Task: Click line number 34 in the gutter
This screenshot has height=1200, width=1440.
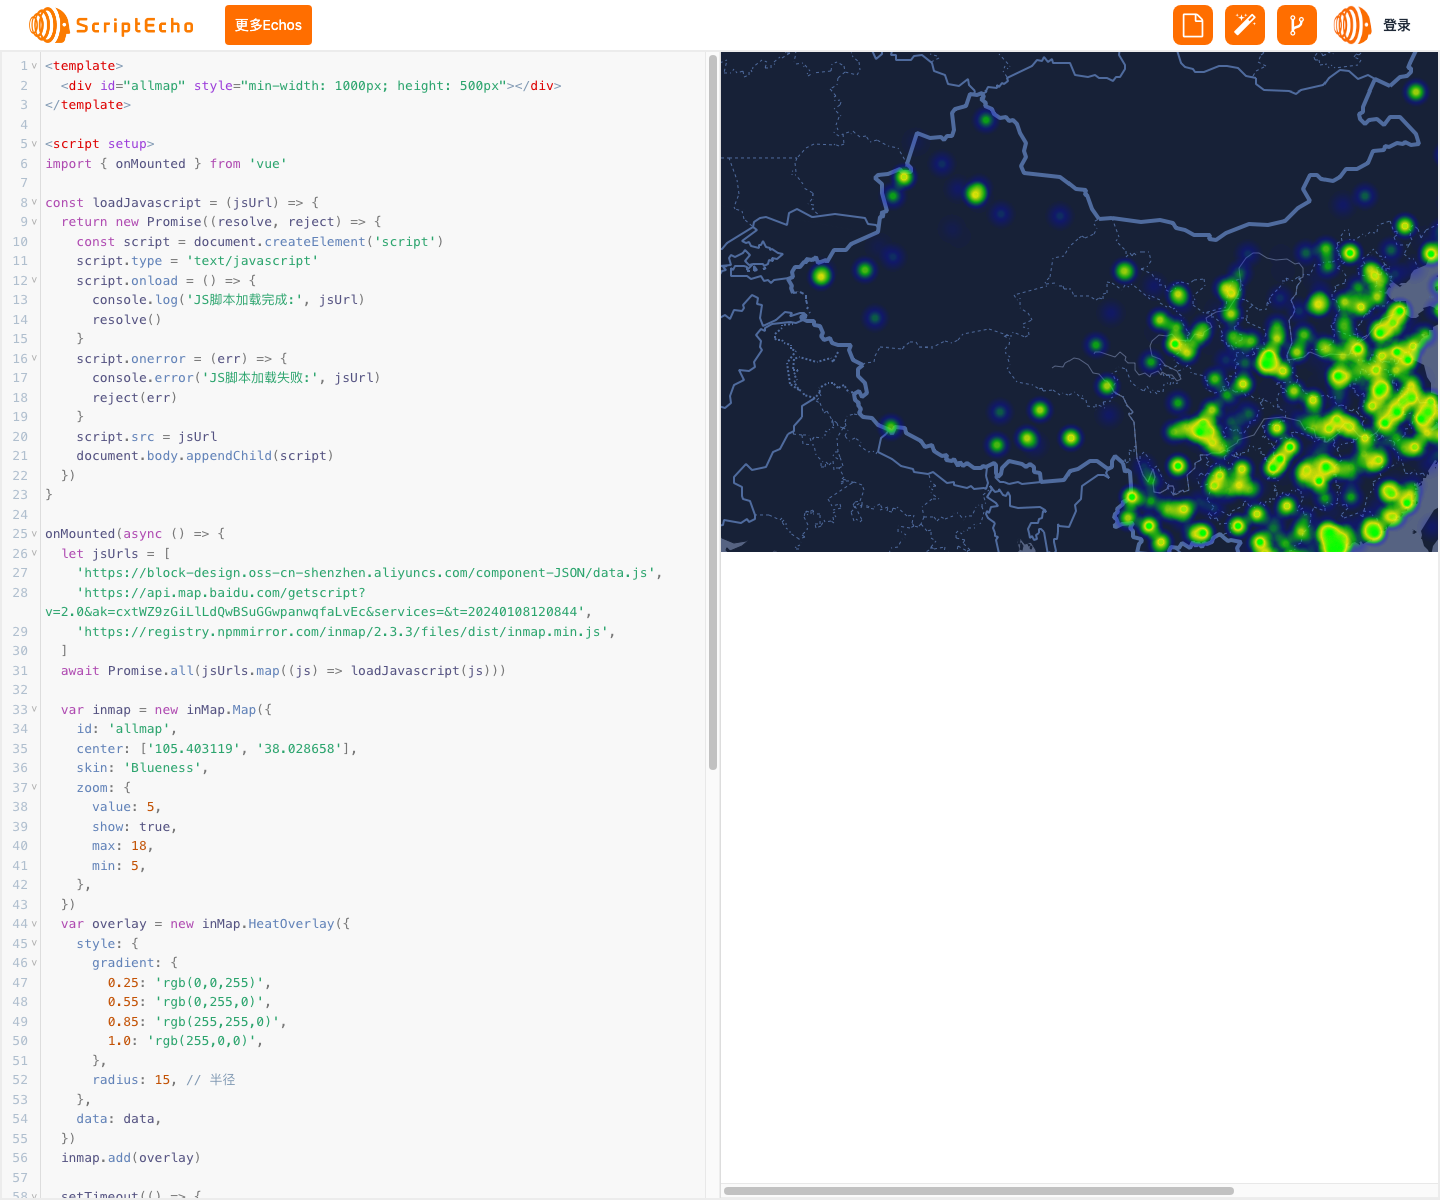Action: [x=20, y=729]
